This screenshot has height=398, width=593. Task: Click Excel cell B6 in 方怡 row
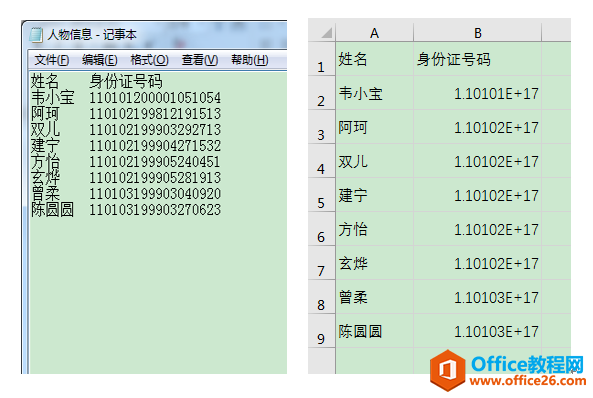[x=478, y=229]
